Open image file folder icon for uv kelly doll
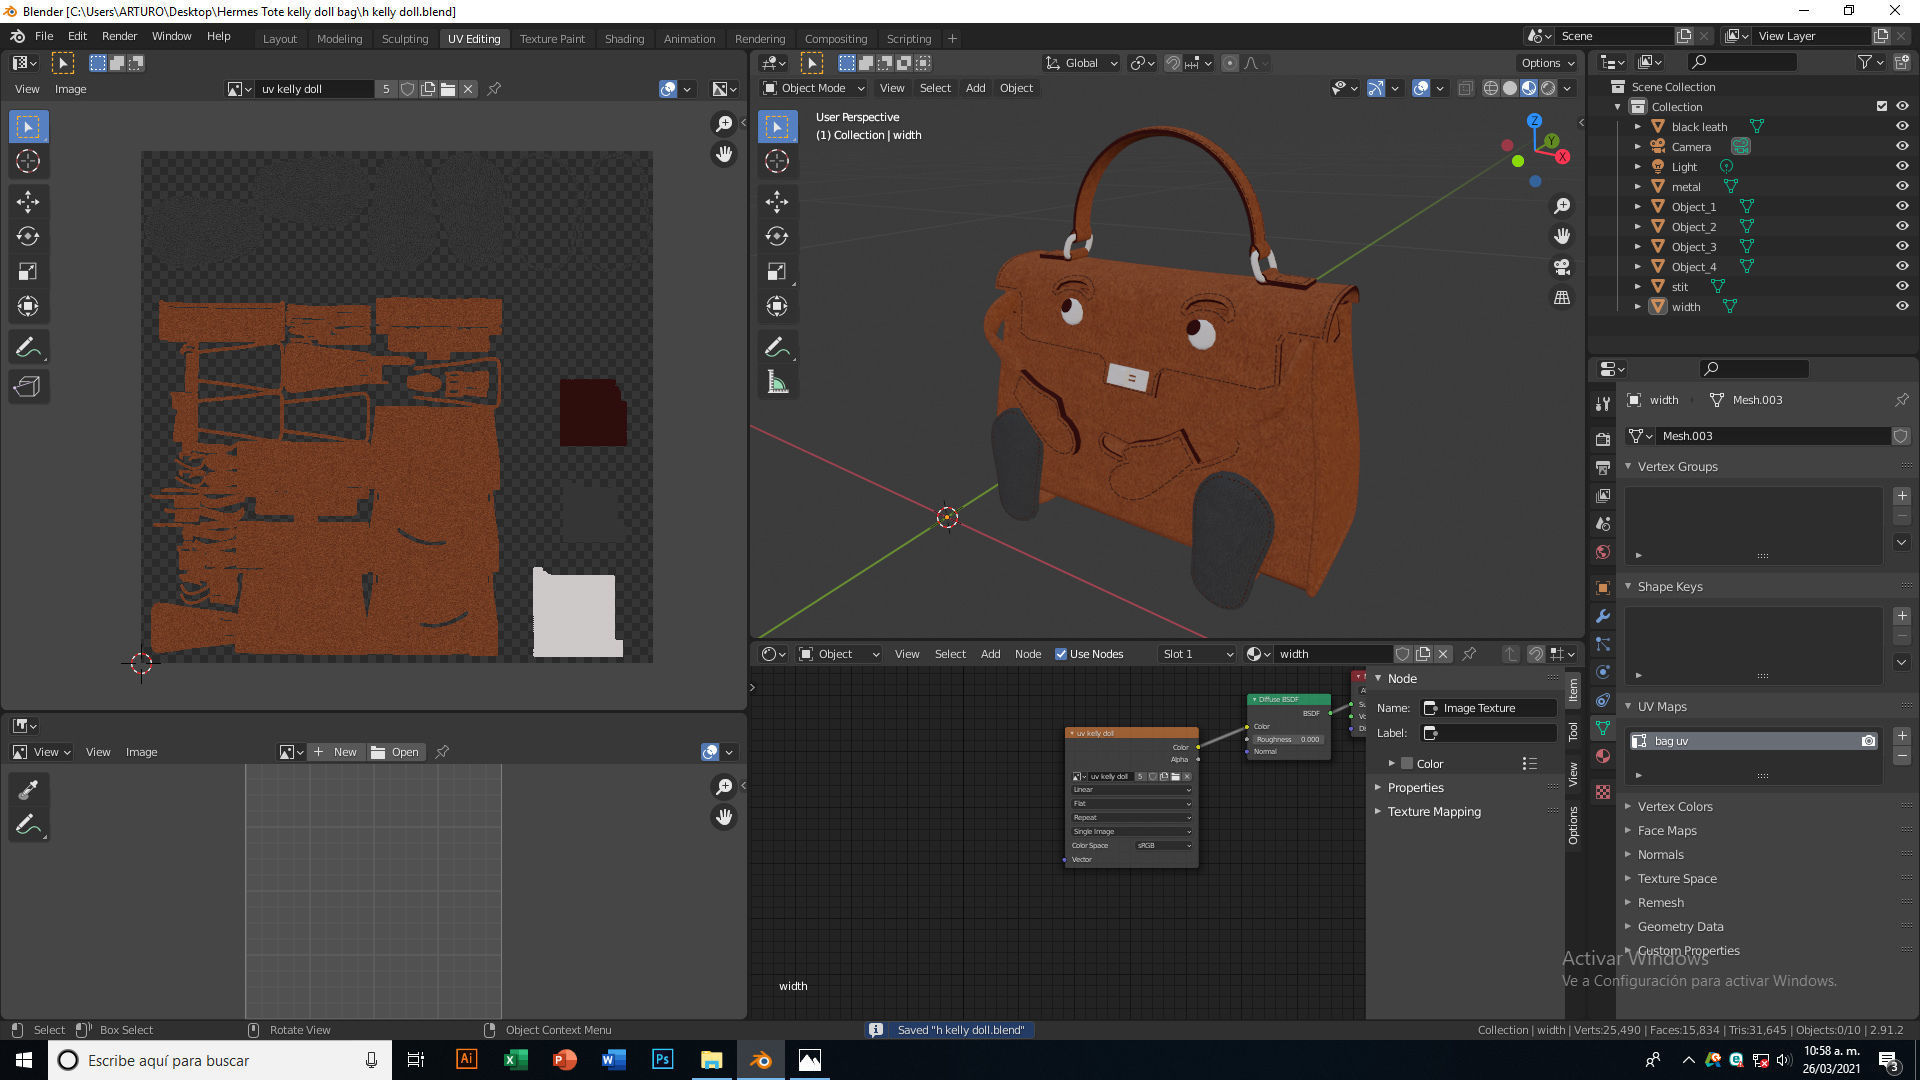This screenshot has width=1920, height=1080. 448,89
